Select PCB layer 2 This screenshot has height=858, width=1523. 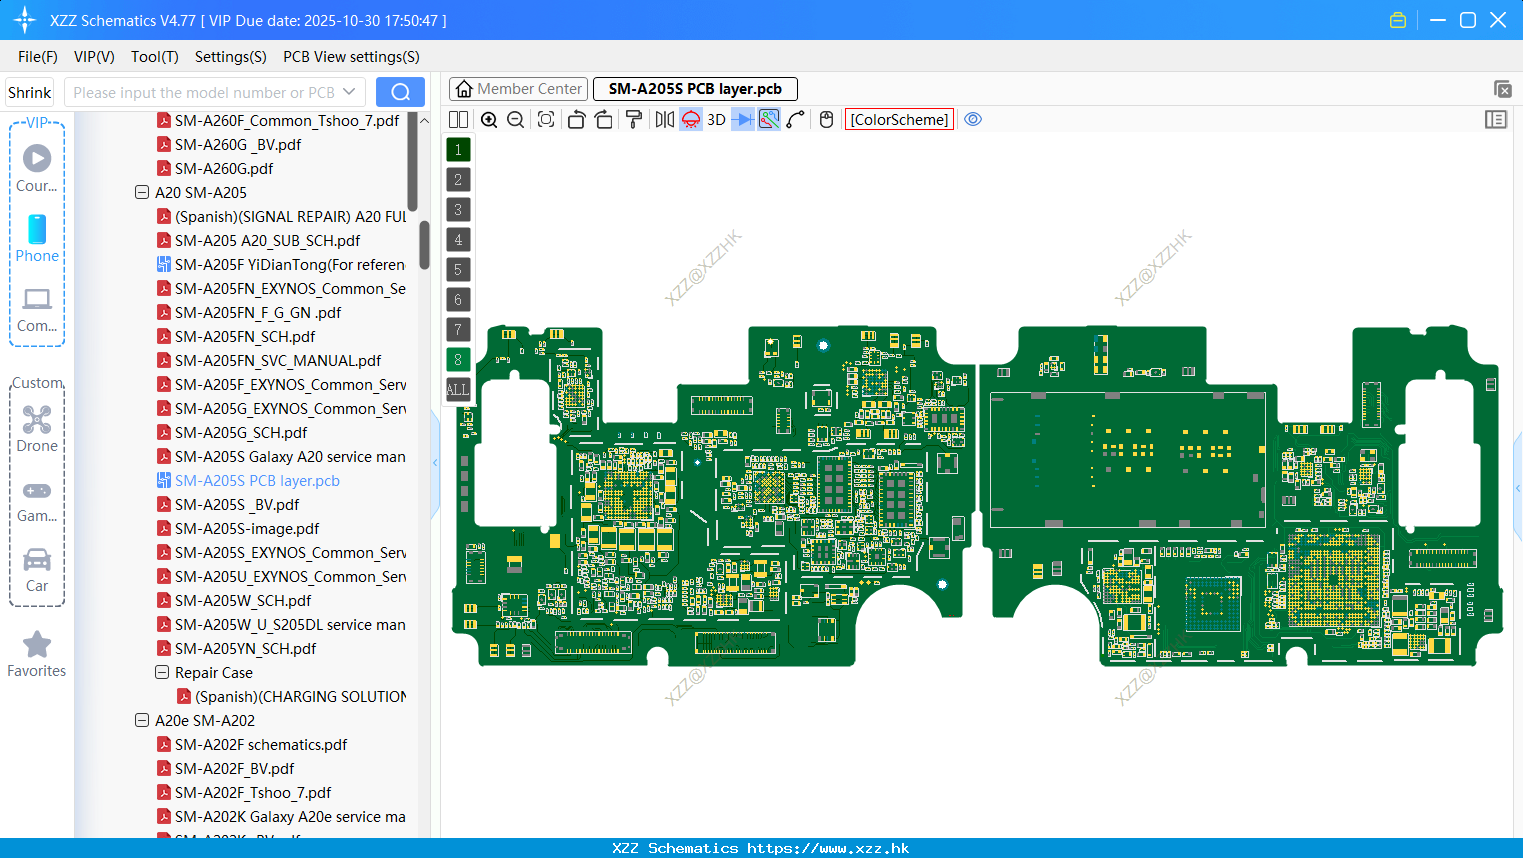pyautogui.click(x=458, y=180)
